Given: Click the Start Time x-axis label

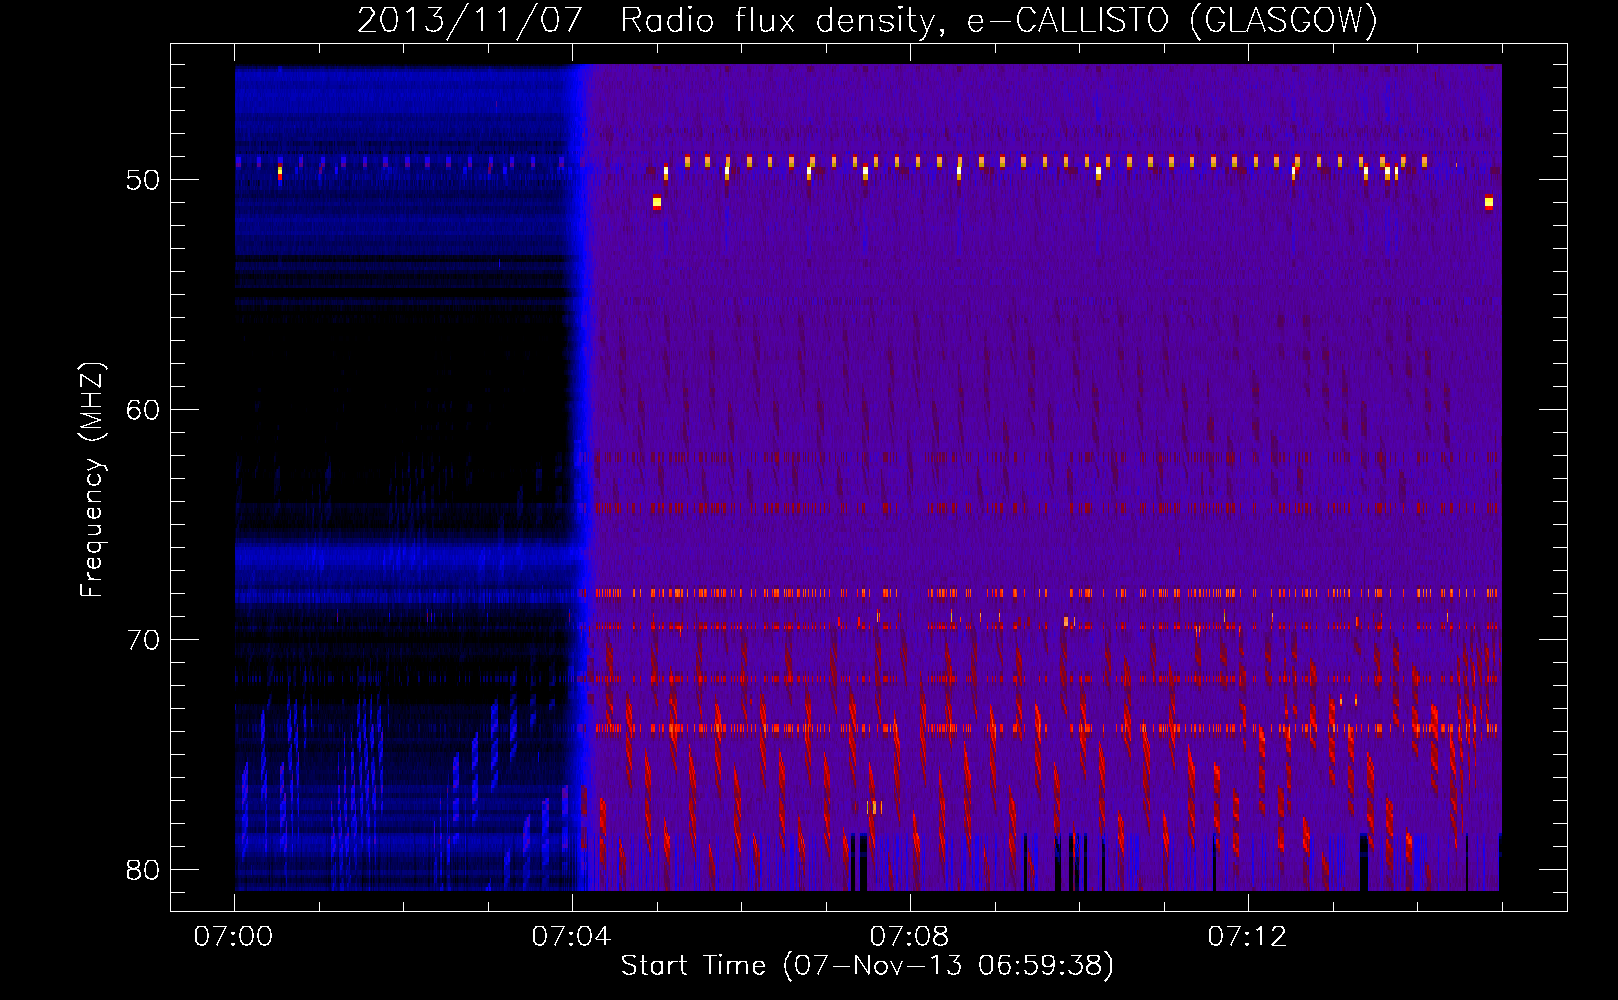Looking at the screenshot, I should coord(867,966).
